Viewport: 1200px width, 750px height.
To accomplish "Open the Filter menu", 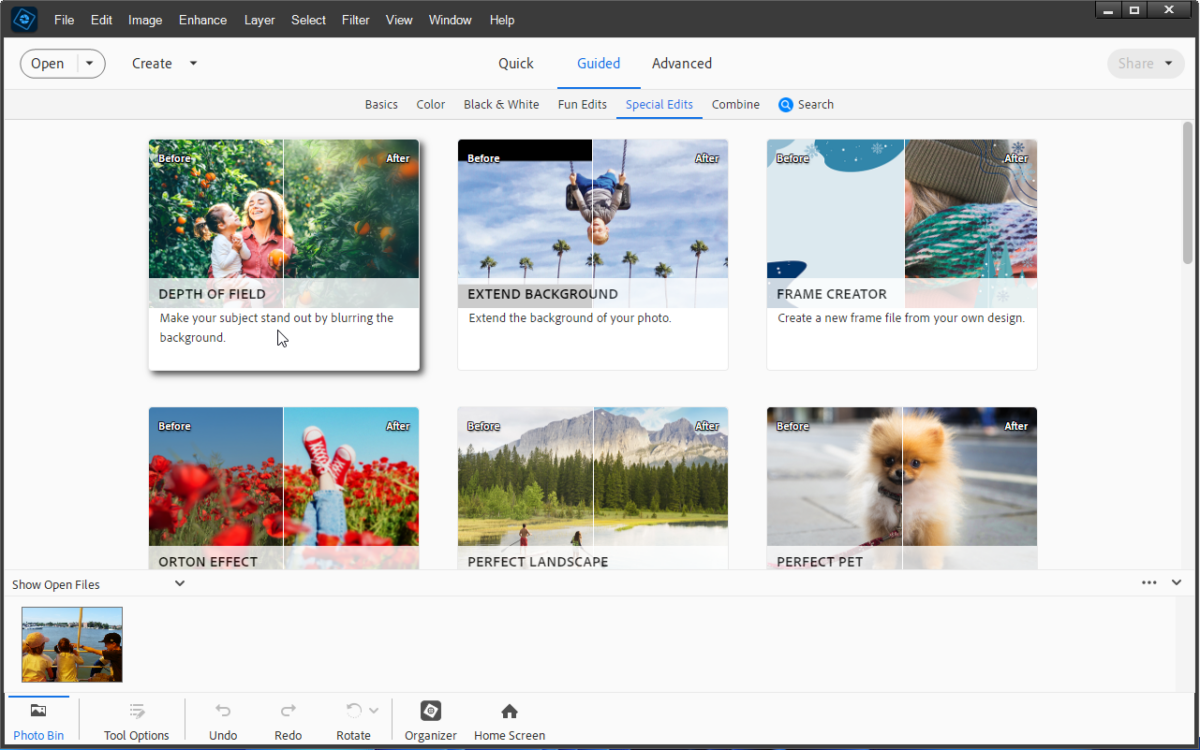I will pyautogui.click(x=355, y=19).
